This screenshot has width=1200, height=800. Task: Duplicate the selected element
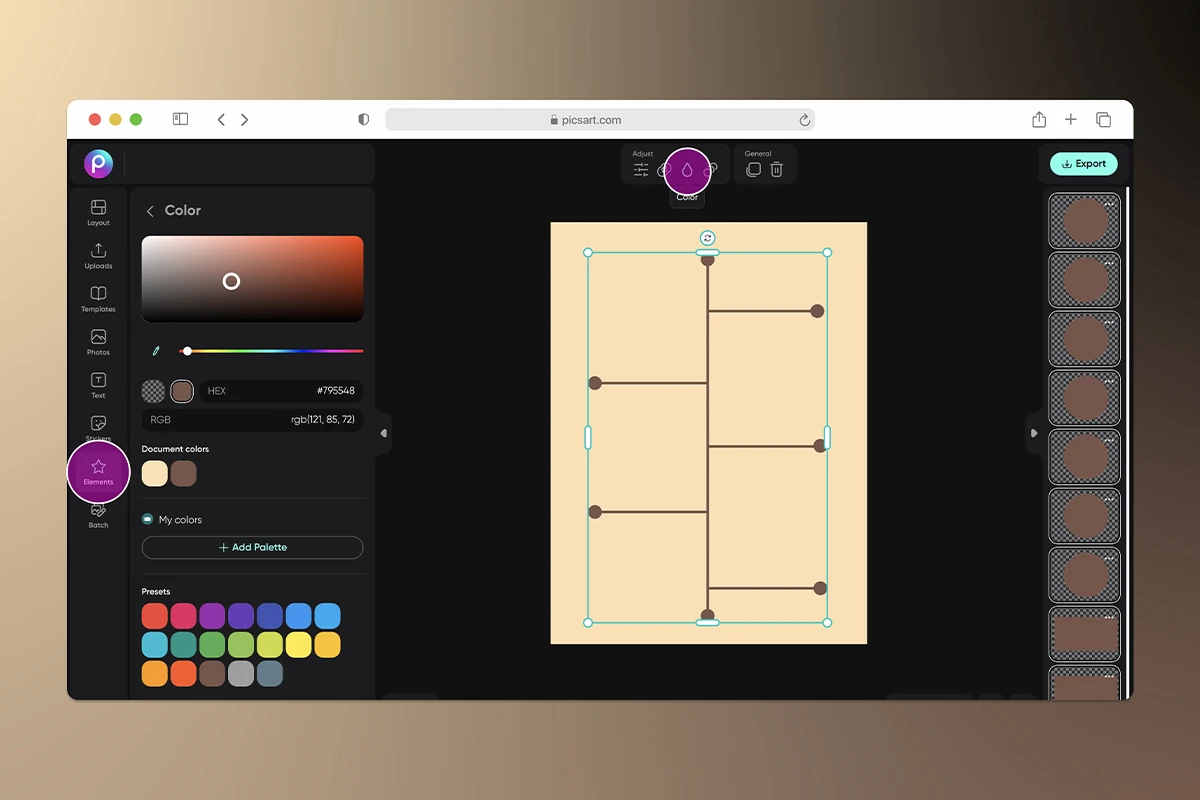tap(753, 170)
